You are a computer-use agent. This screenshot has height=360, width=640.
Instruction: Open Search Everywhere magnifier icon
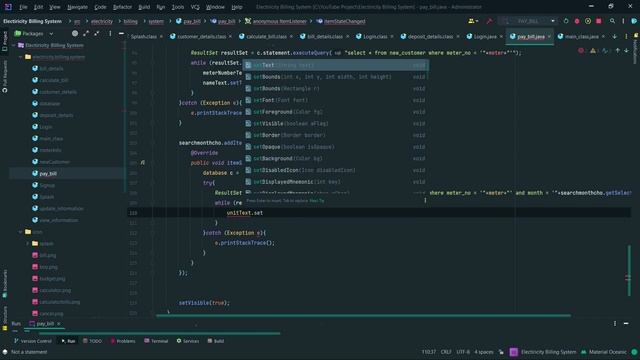coord(612,21)
